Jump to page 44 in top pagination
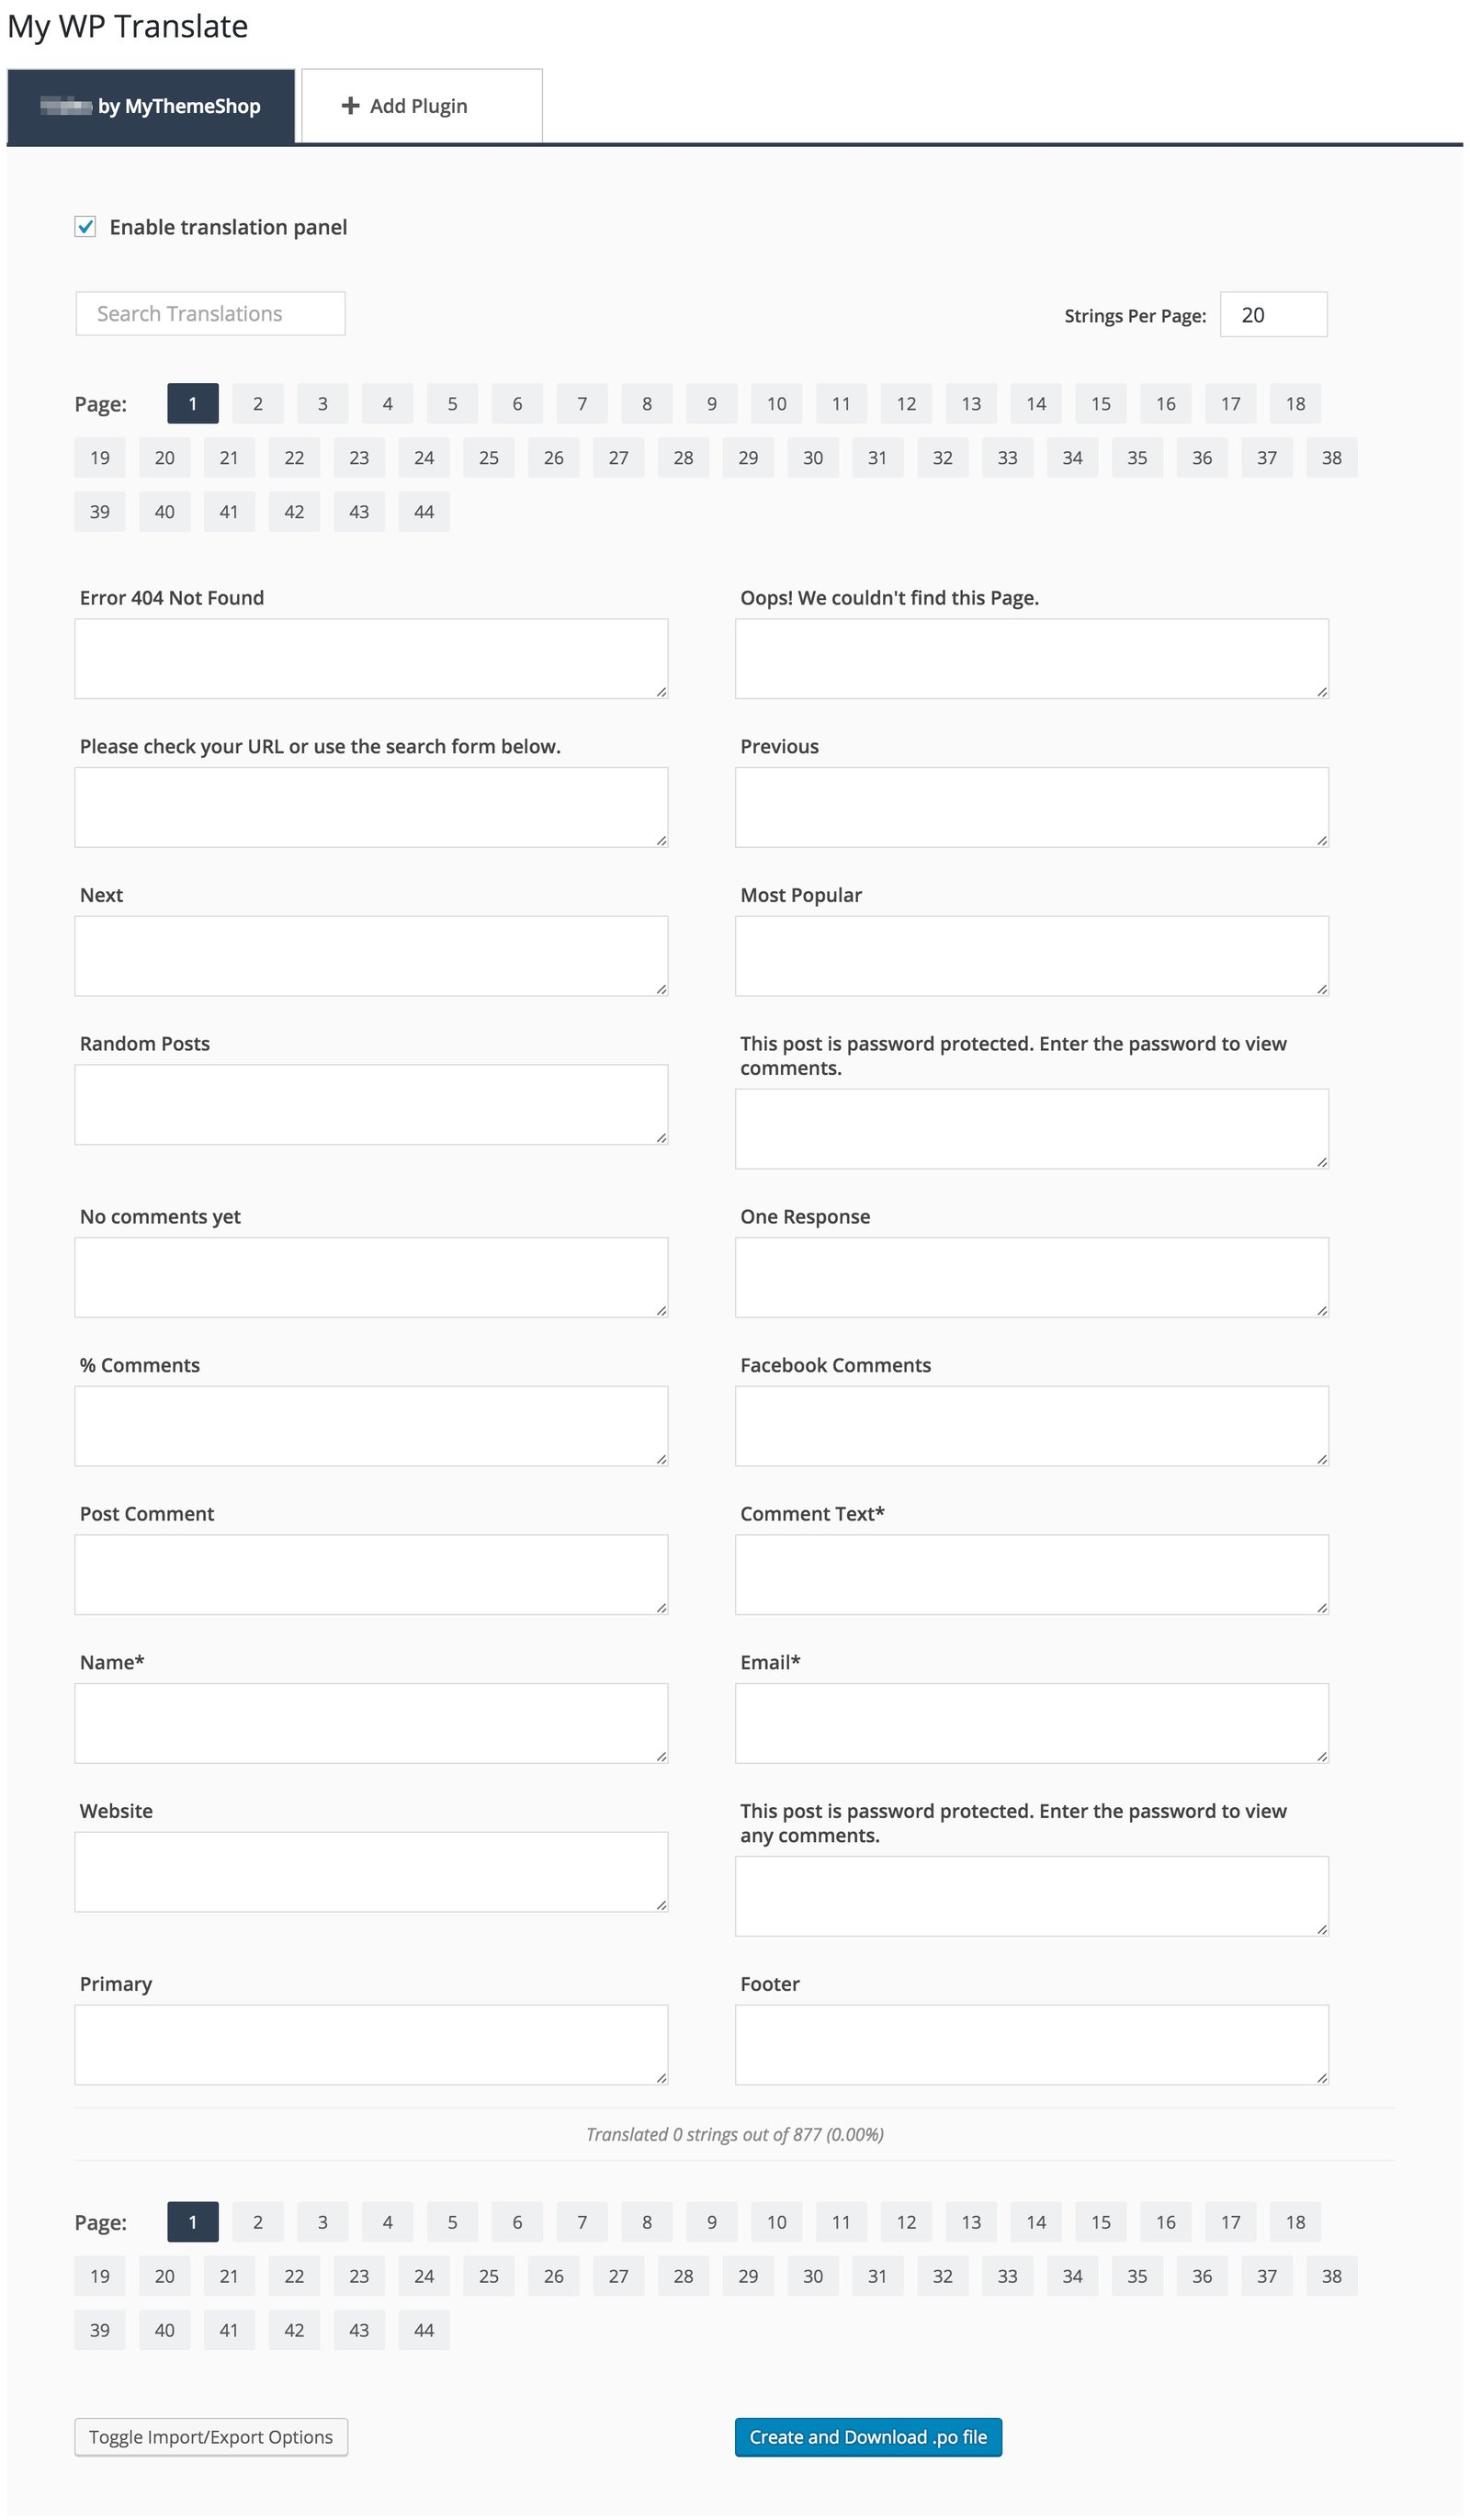 (424, 512)
